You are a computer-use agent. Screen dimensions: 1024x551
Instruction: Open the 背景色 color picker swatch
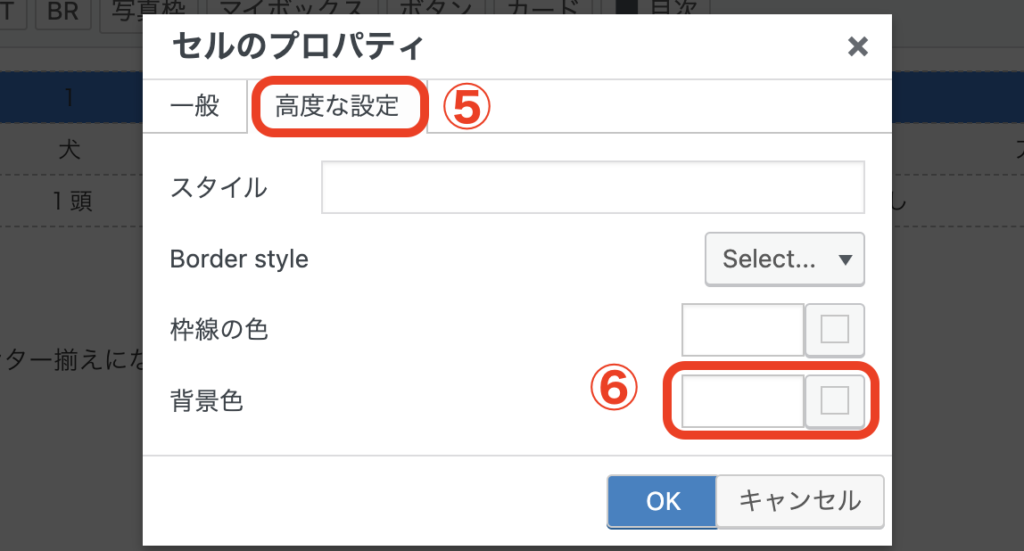pos(835,401)
